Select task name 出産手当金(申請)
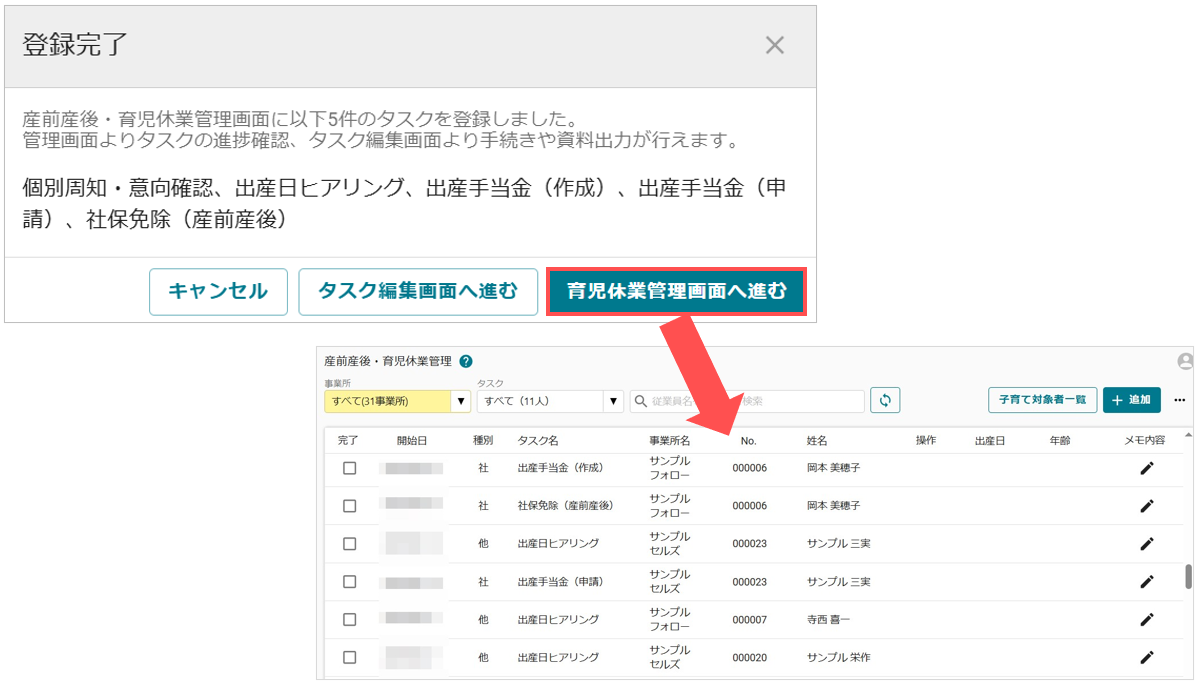 coord(560,582)
